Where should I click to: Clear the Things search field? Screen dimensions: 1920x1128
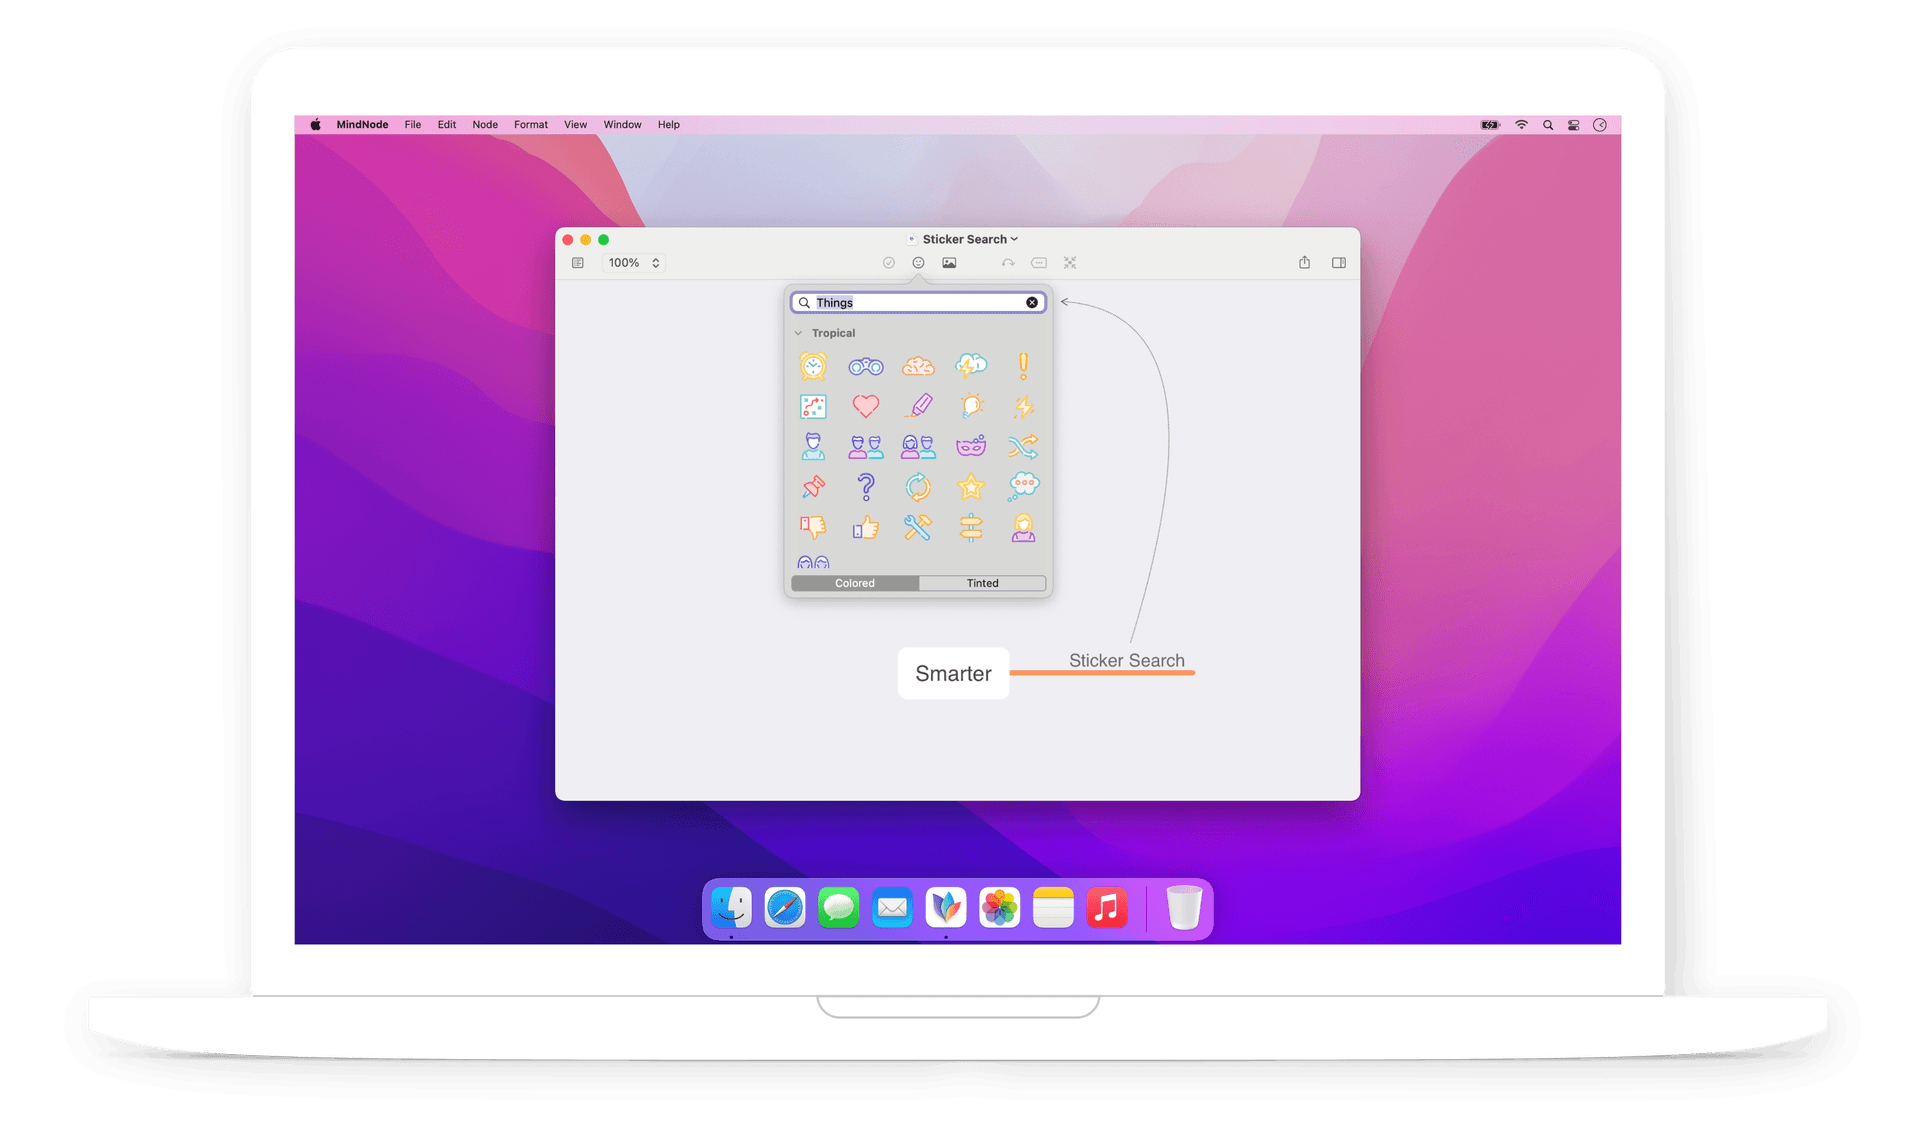pyautogui.click(x=1032, y=302)
